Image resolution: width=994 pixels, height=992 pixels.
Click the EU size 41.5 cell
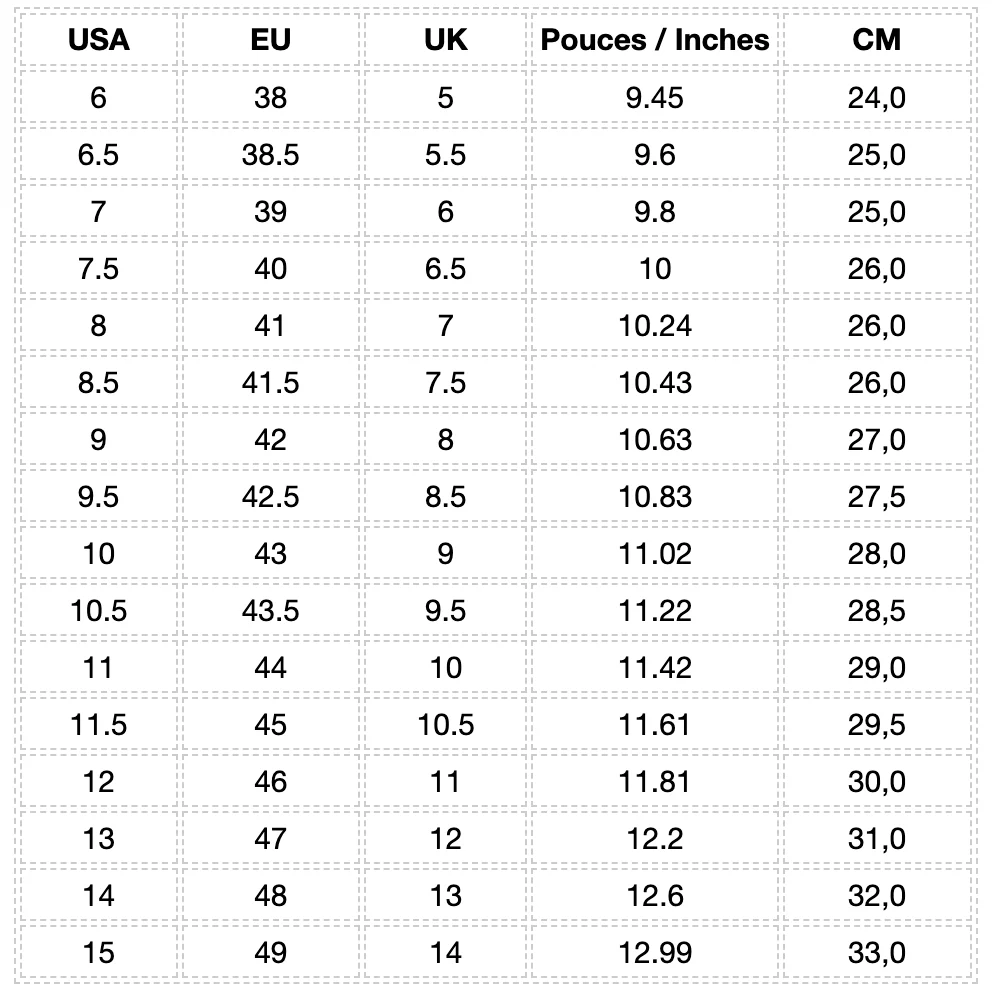270,382
